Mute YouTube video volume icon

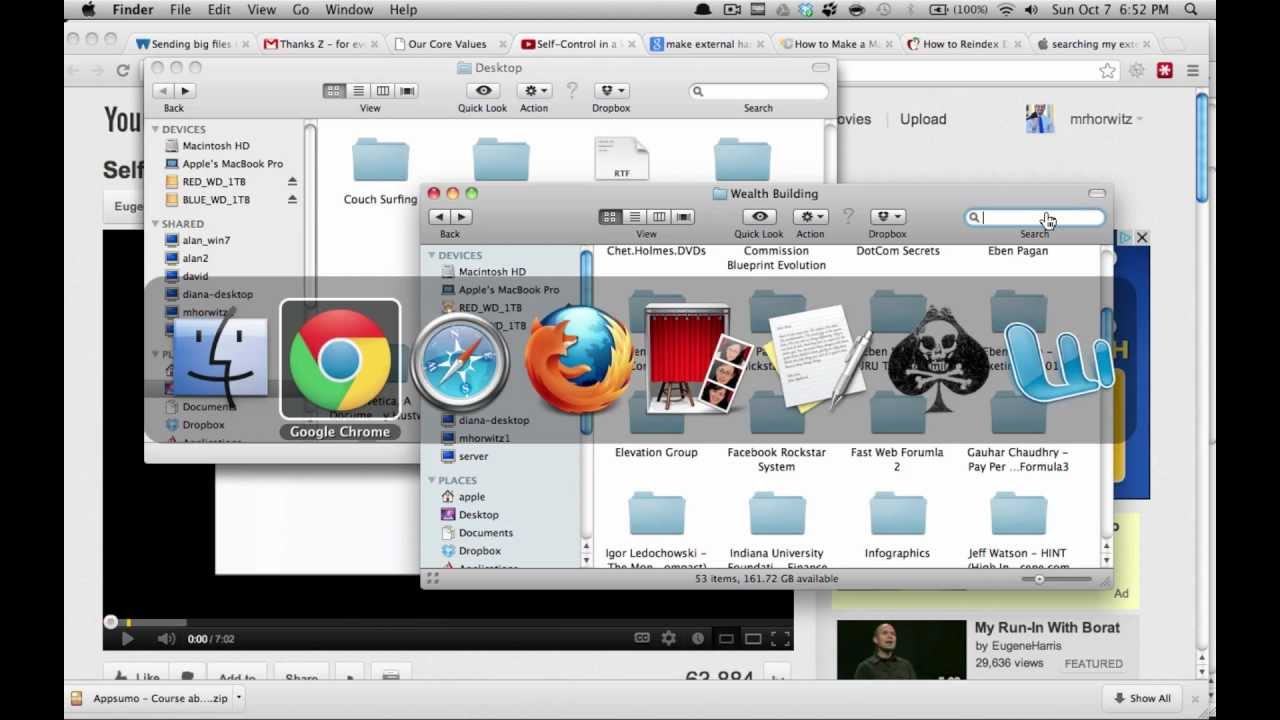click(166, 639)
